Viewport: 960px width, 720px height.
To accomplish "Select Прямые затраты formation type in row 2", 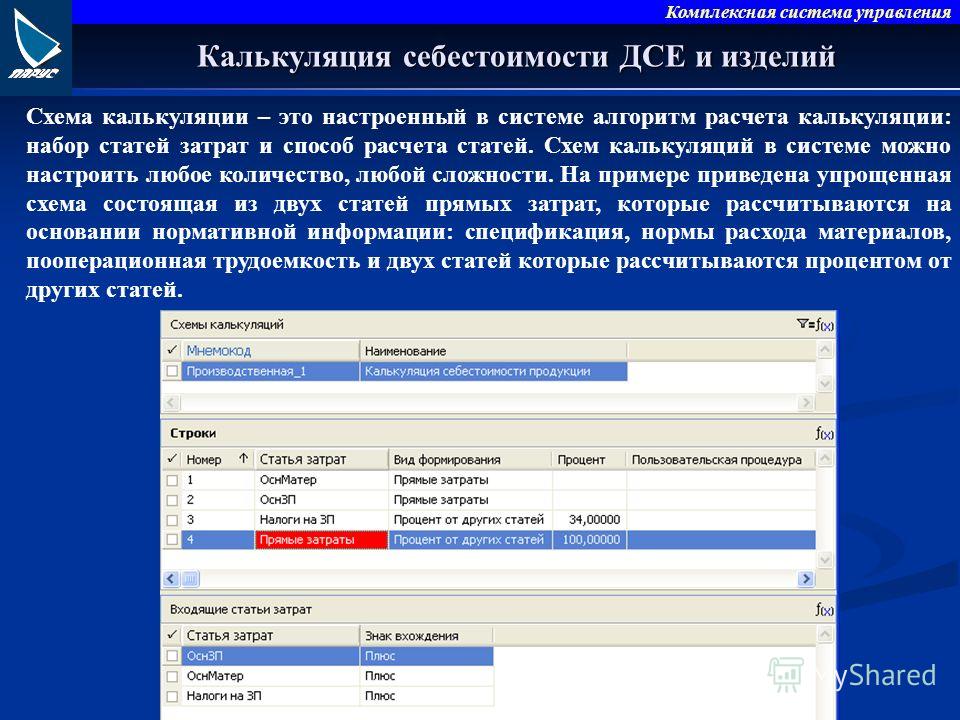I will click(470, 500).
